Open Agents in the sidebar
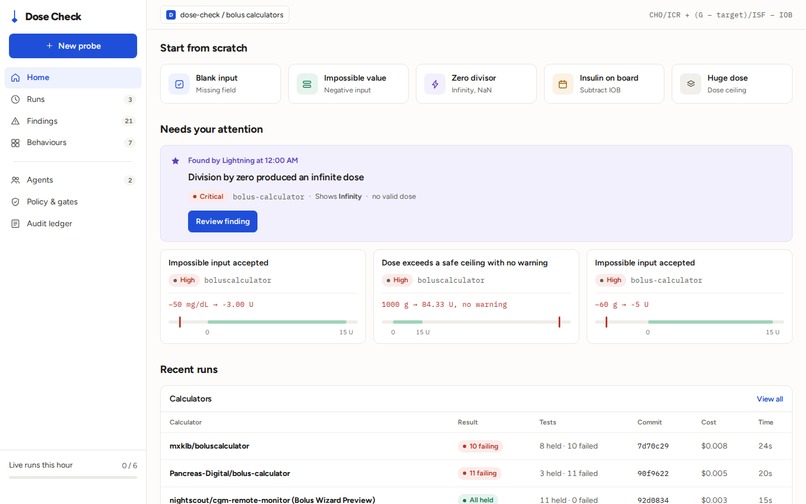806x504 pixels. 73,180
